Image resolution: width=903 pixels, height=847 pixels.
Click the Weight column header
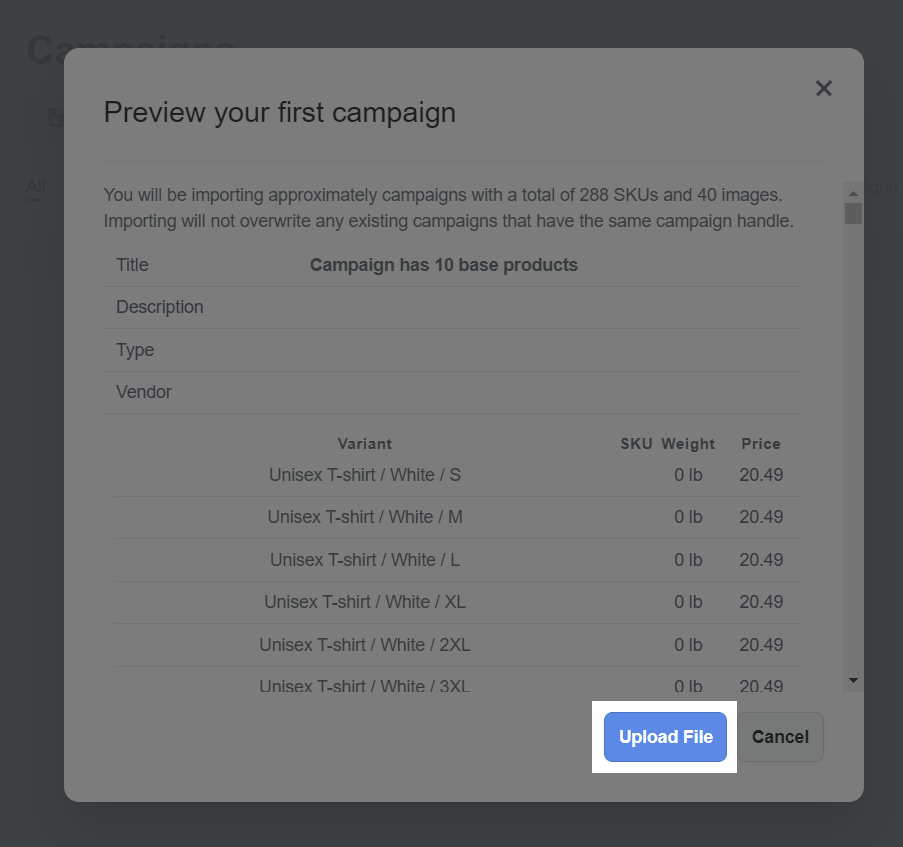(688, 444)
